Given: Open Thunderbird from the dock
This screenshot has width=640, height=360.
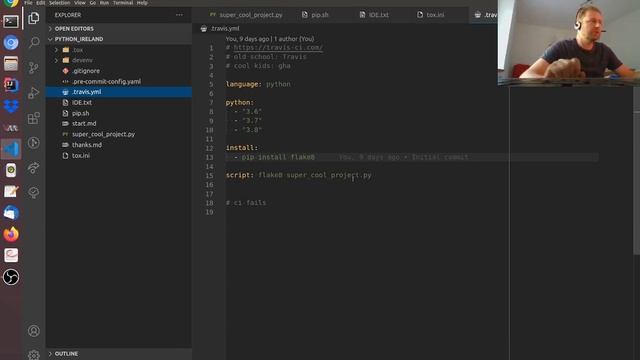Looking at the screenshot, I should click(x=11, y=213).
